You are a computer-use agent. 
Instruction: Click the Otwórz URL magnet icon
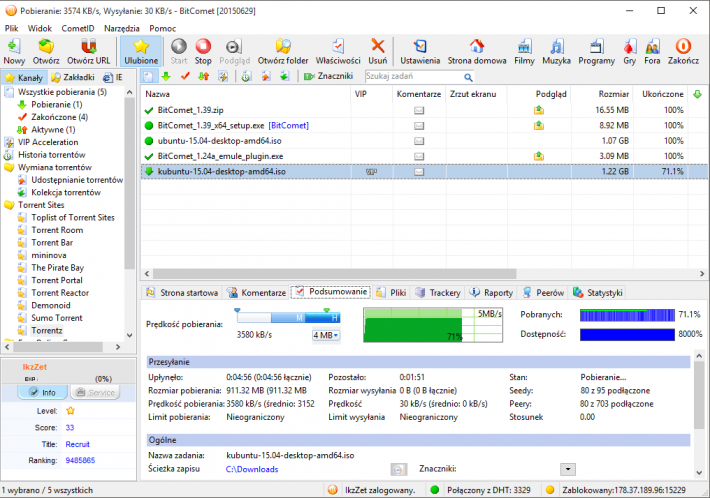[89, 51]
